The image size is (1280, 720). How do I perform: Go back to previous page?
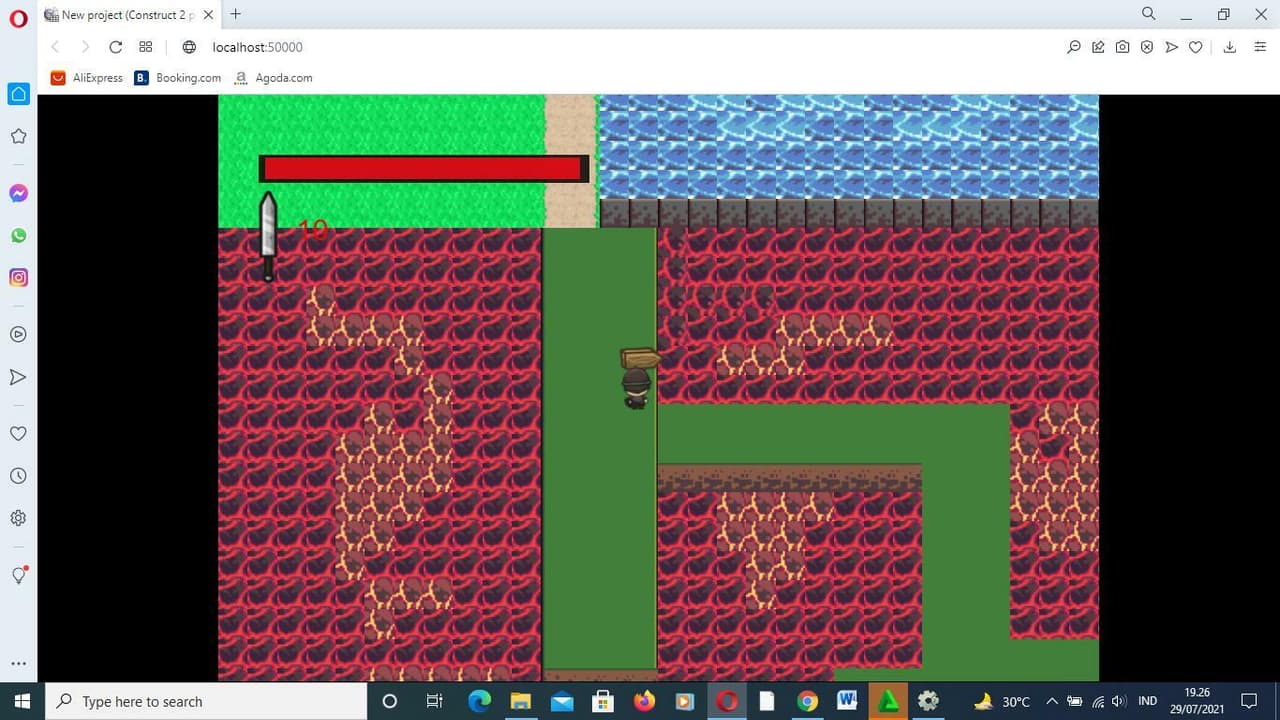tap(55, 47)
